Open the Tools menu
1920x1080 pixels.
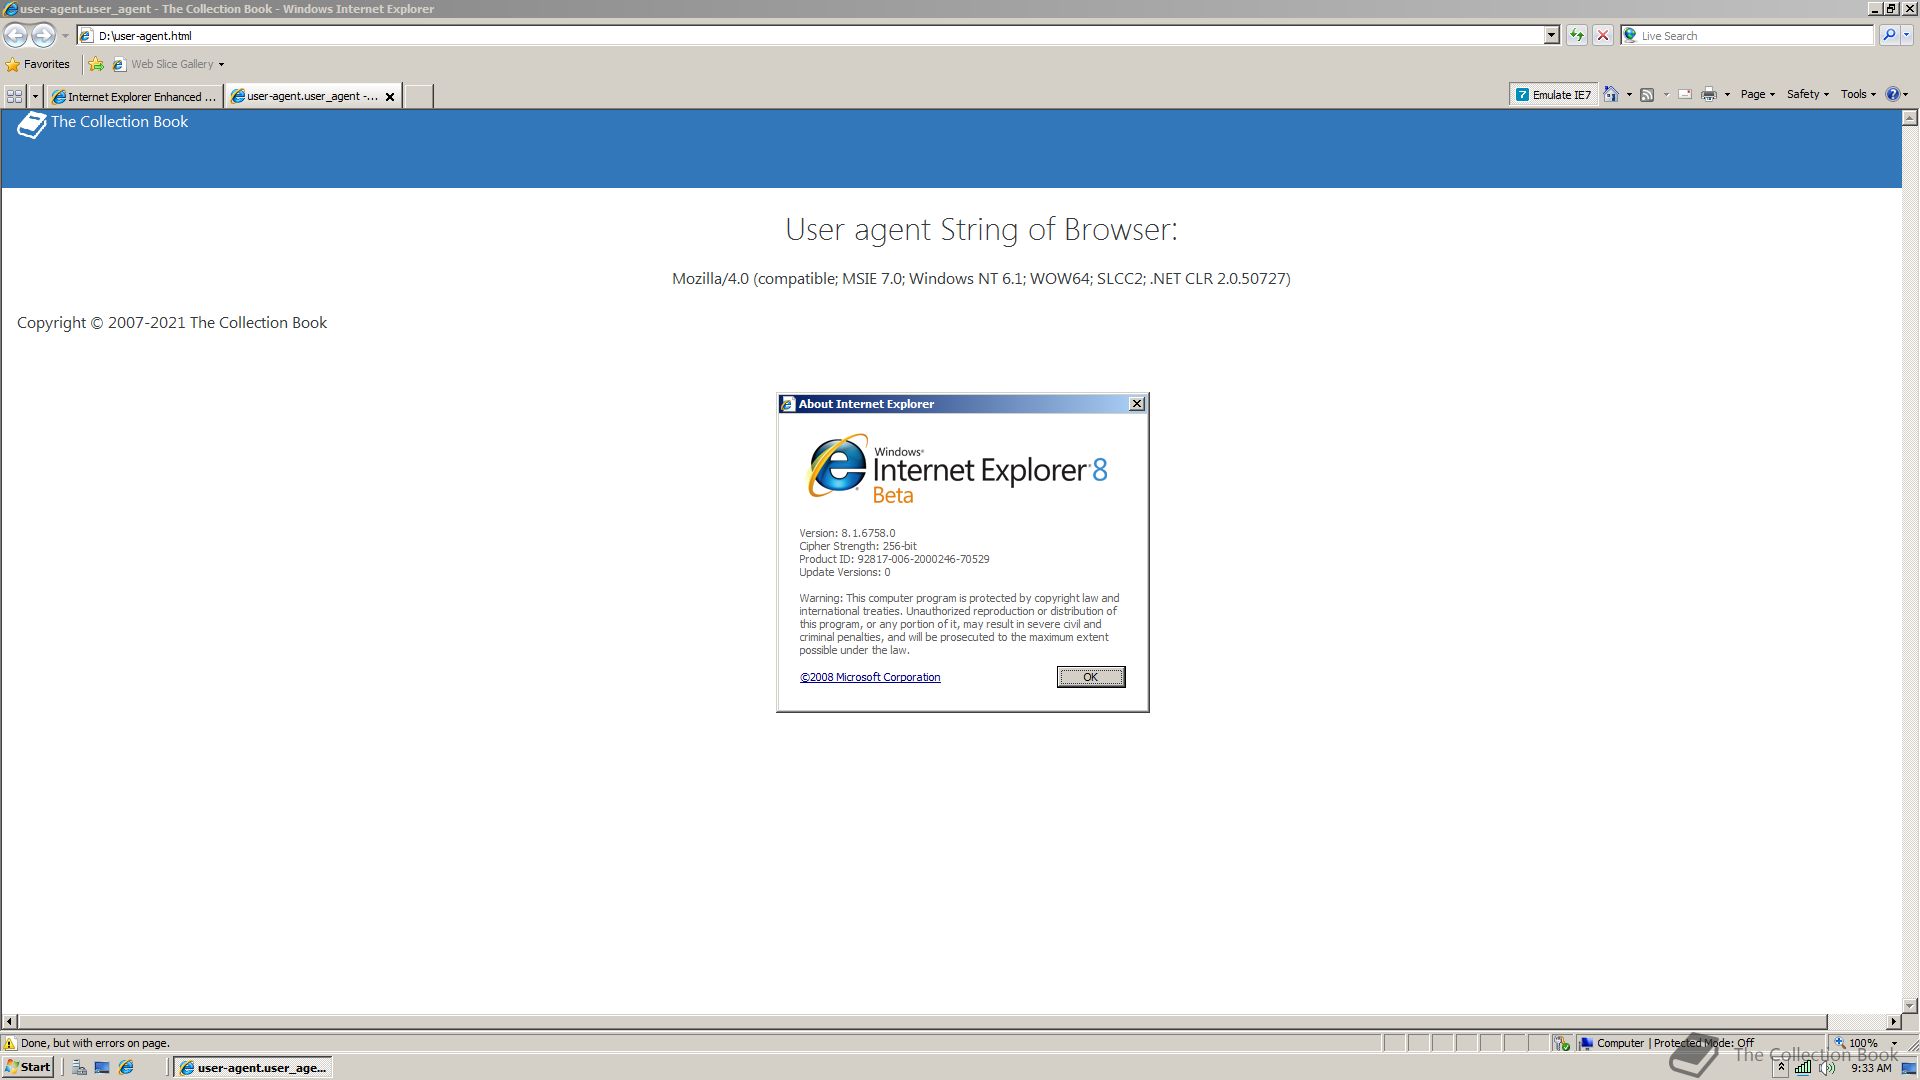(1858, 94)
